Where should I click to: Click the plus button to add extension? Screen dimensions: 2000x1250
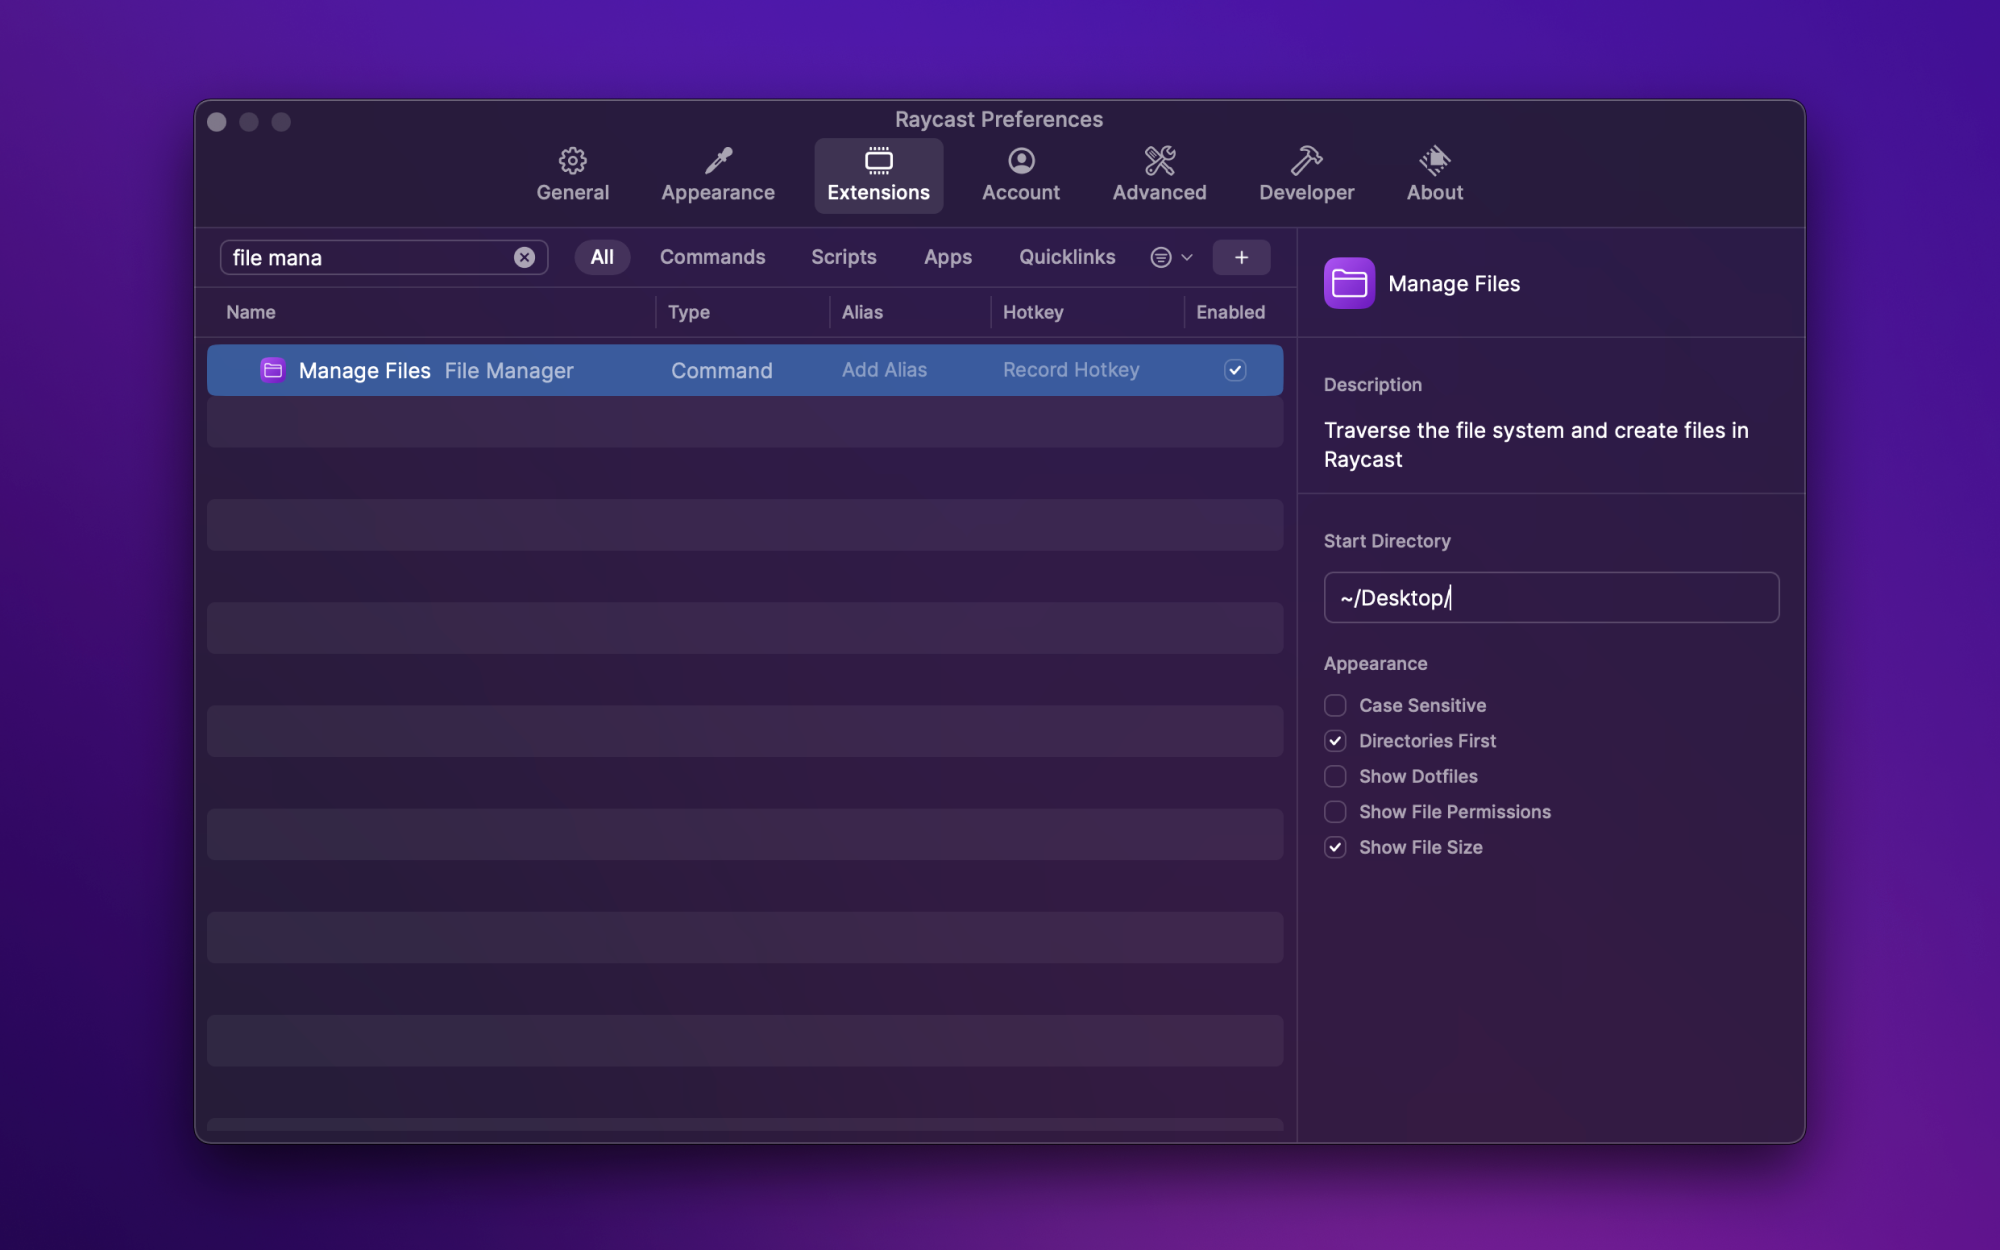coord(1240,257)
